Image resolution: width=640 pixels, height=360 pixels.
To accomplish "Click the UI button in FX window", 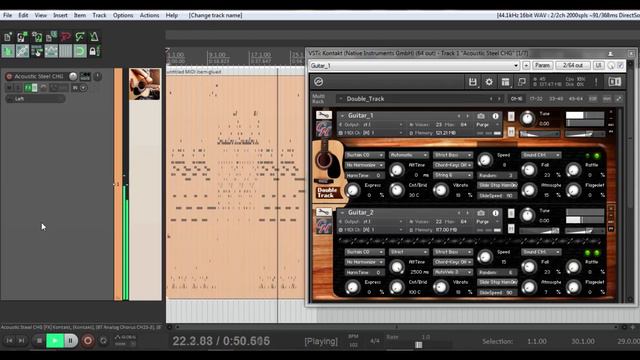I will [598, 66].
